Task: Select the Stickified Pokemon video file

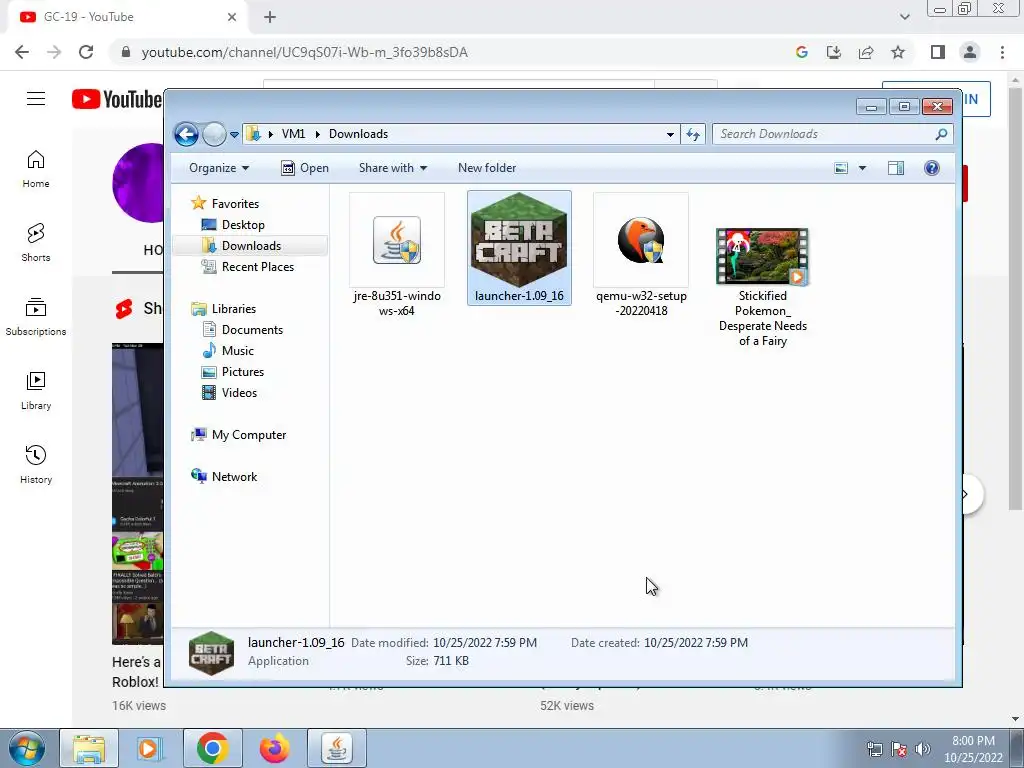Action: [x=762, y=286]
